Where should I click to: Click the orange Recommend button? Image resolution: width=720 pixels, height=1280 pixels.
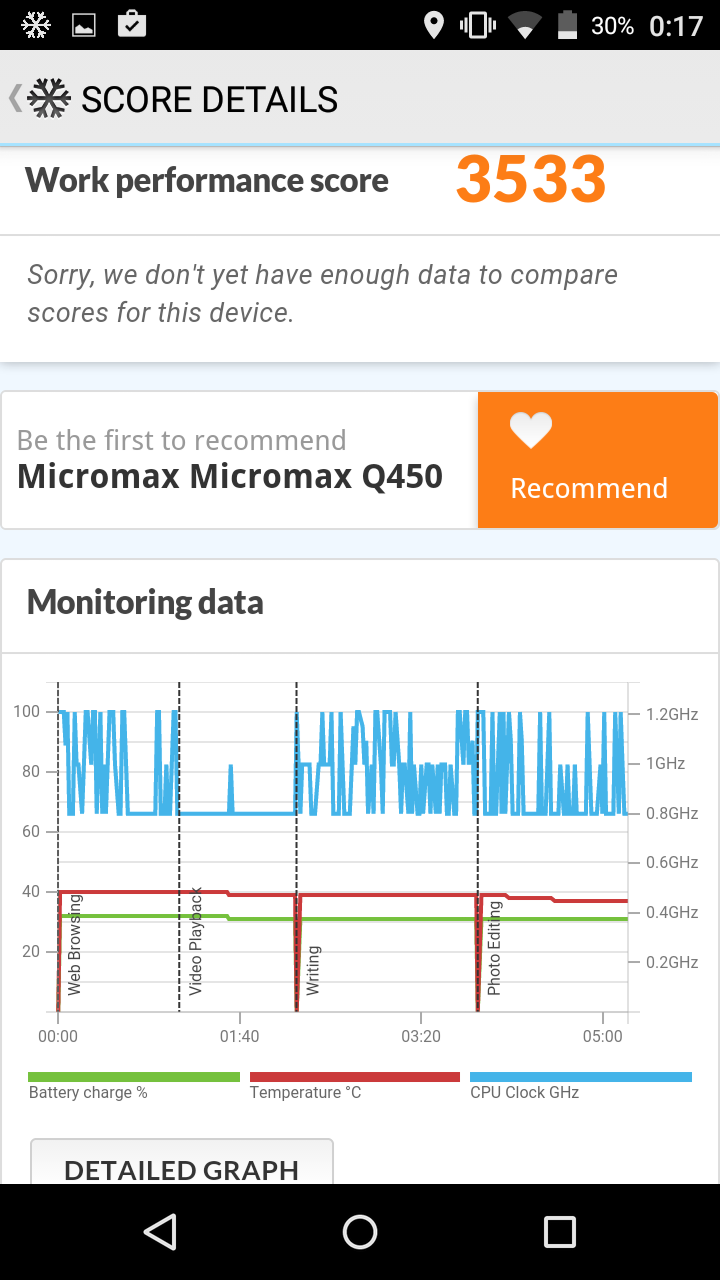click(x=598, y=460)
